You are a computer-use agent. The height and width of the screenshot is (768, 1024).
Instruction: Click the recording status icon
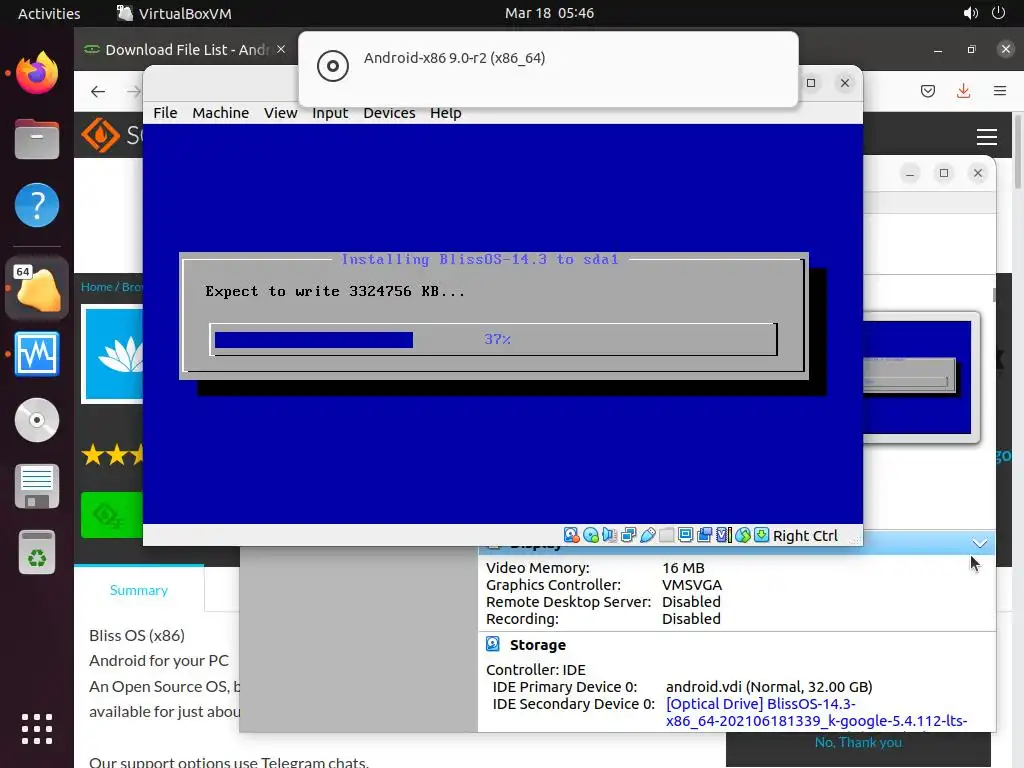[x=704, y=536]
